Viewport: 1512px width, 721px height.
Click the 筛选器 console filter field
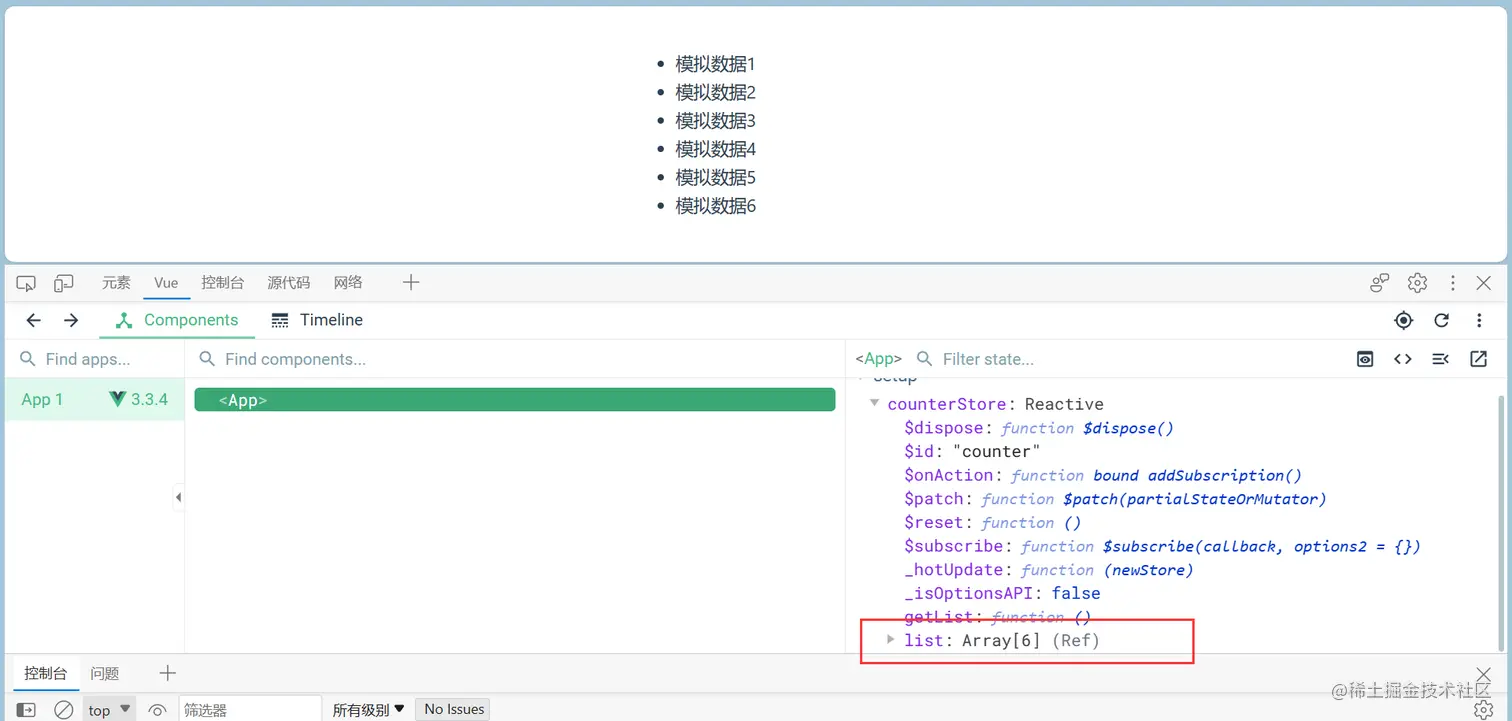coord(250,710)
